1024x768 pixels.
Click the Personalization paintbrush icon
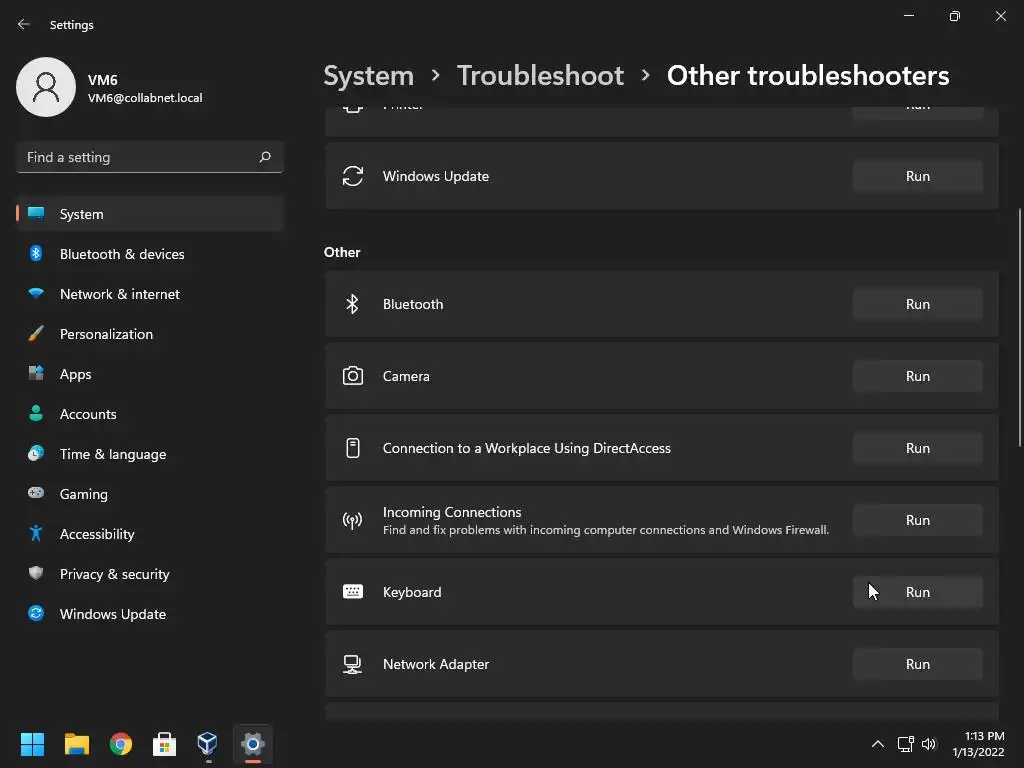[36, 334]
